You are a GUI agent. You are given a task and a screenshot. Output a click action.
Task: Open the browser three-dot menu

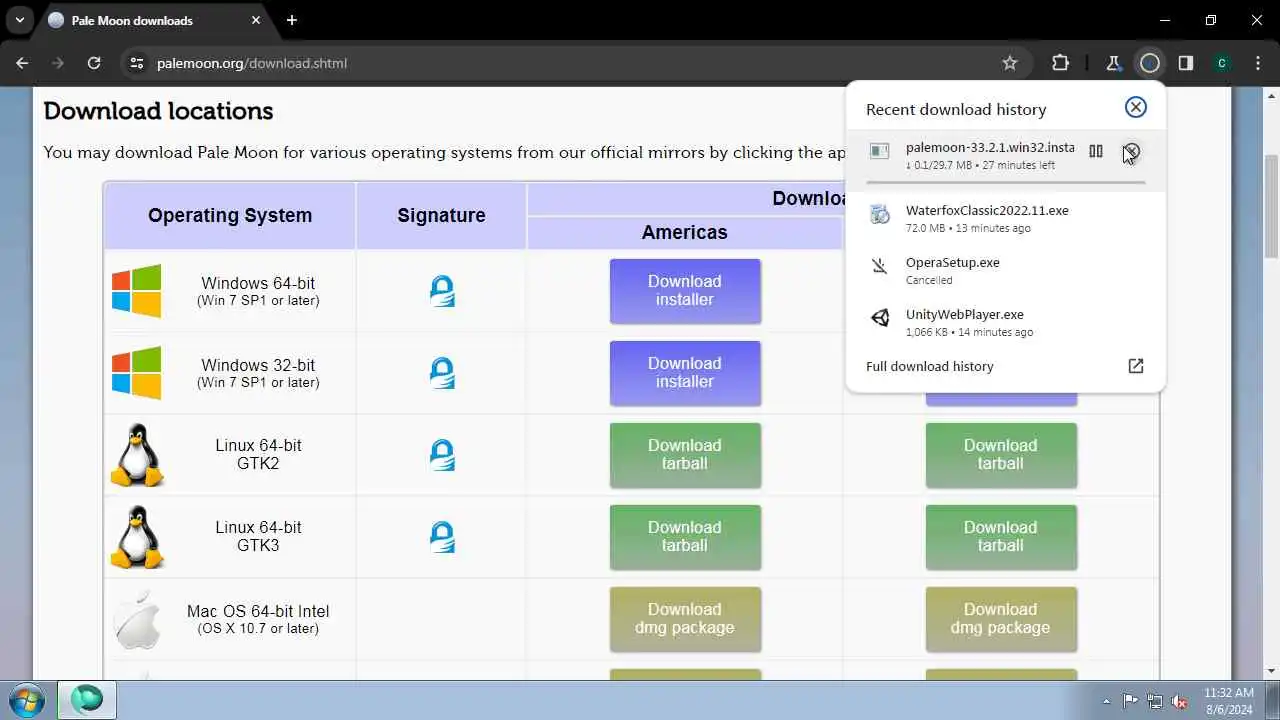1258,63
